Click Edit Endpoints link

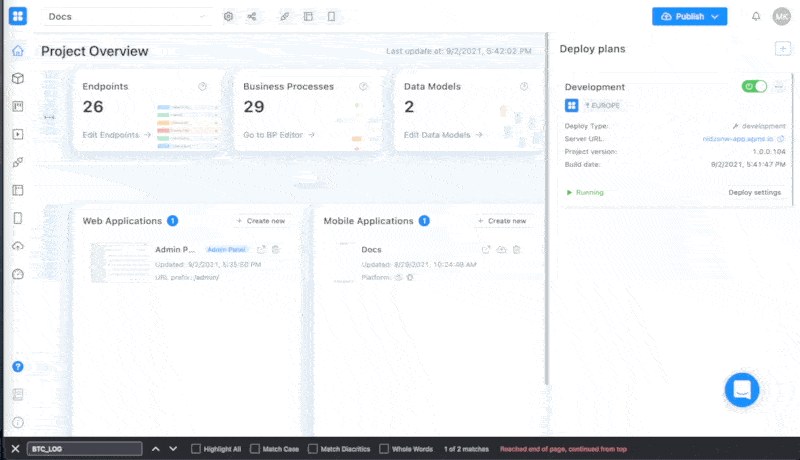tap(117, 135)
